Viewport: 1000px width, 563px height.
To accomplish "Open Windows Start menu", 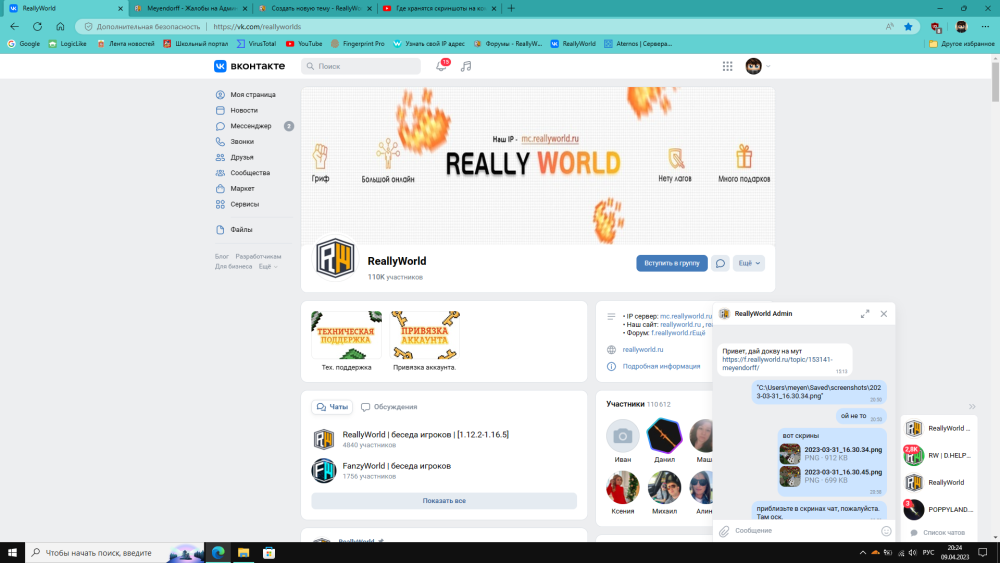I will point(12,553).
